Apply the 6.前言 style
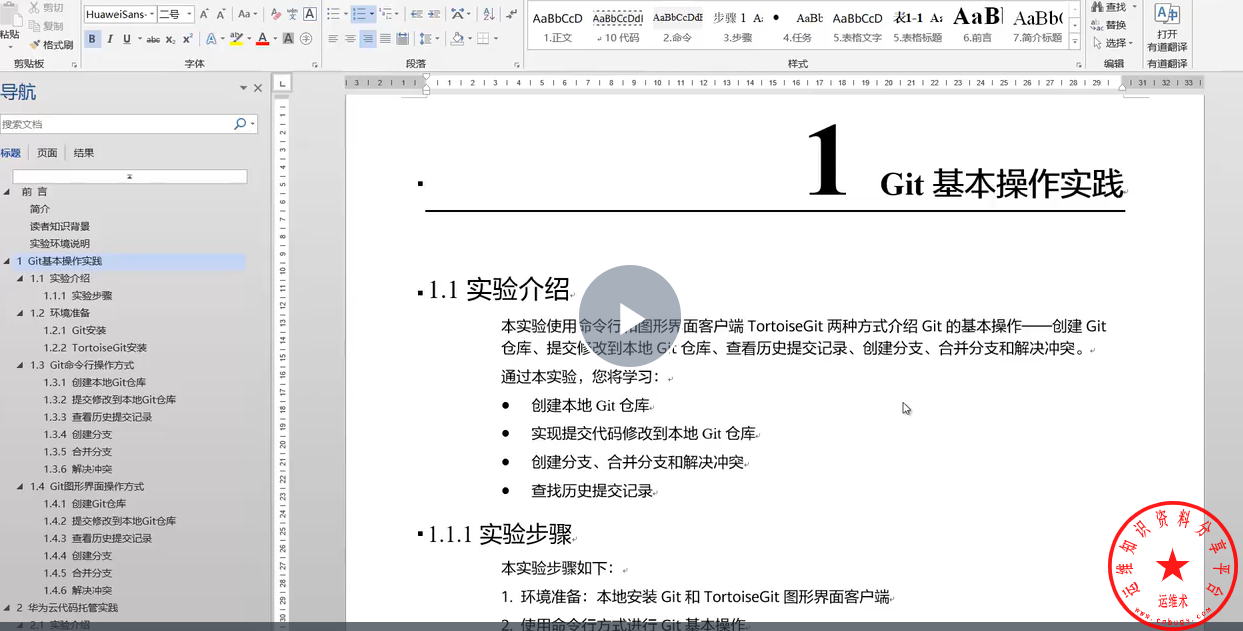 [x=977, y=25]
